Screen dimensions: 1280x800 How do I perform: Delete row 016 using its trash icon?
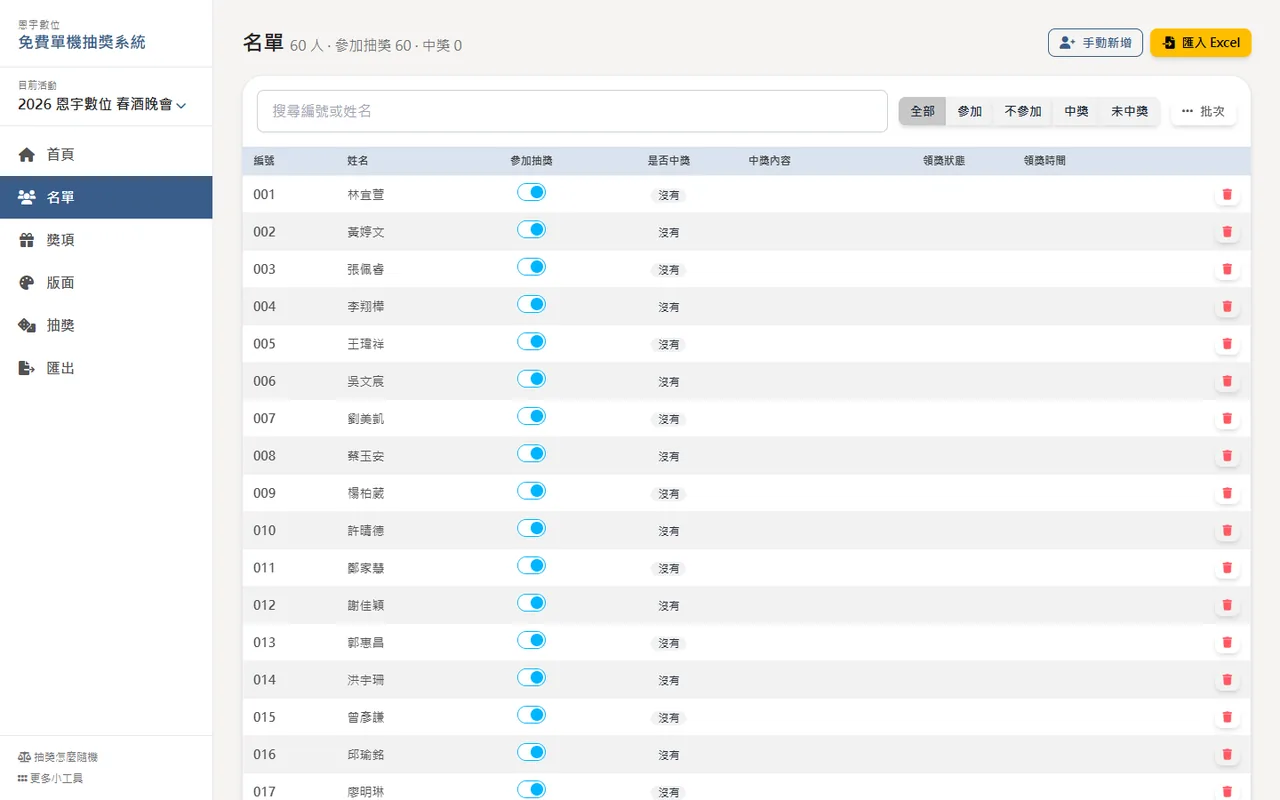tap(1227, 755)
